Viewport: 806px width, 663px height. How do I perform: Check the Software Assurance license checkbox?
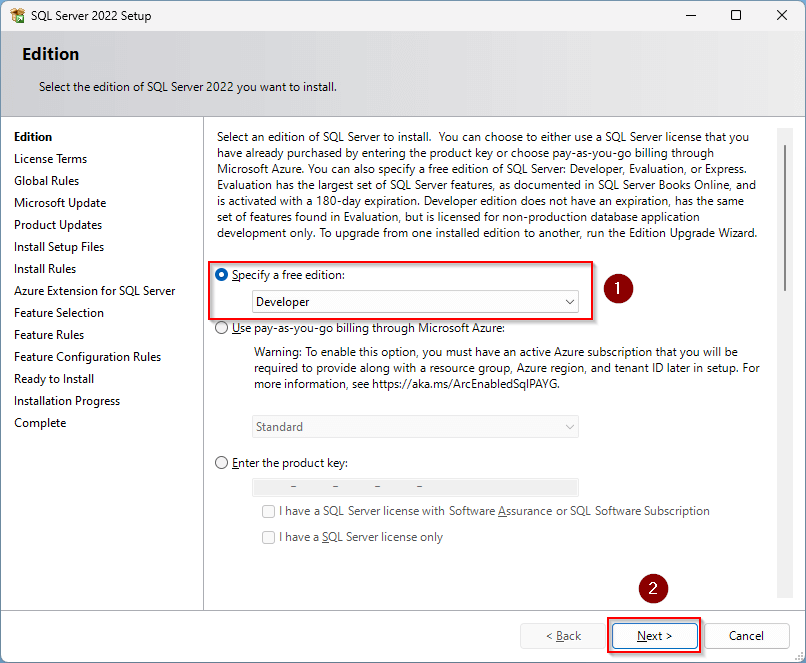pos(268,511)
